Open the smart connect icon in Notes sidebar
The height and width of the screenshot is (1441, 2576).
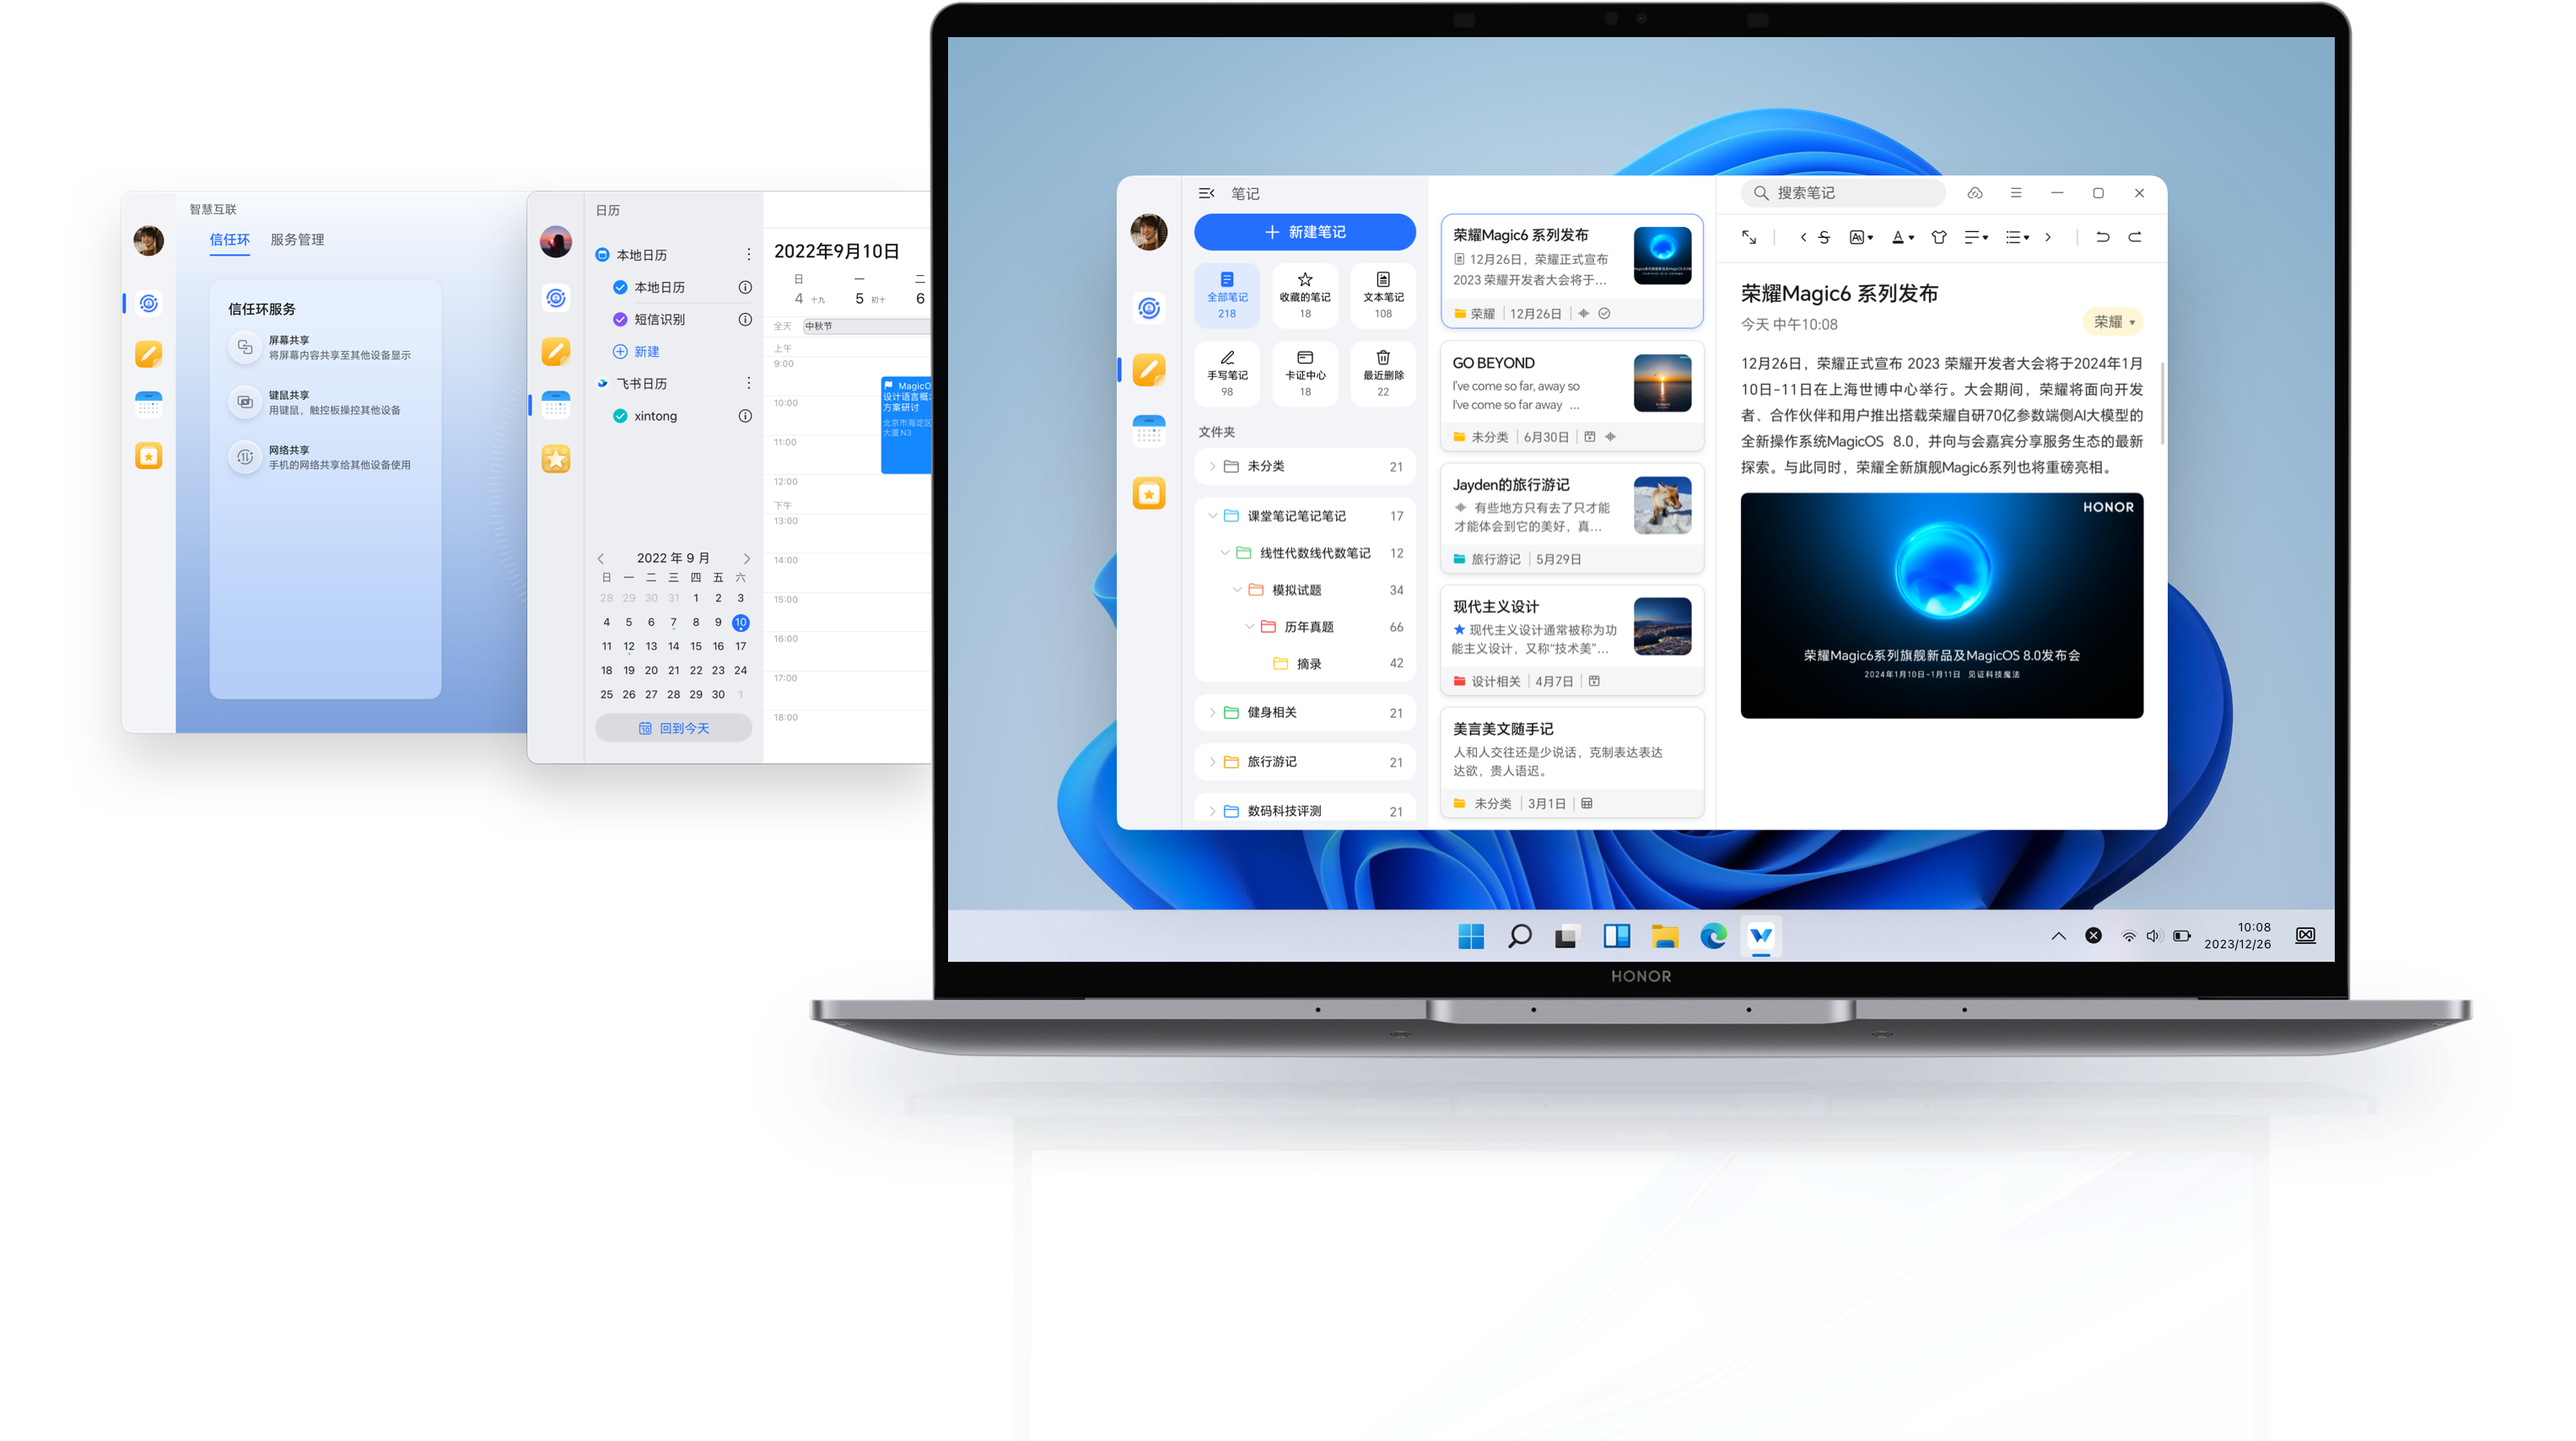(x=1148, y=308)
